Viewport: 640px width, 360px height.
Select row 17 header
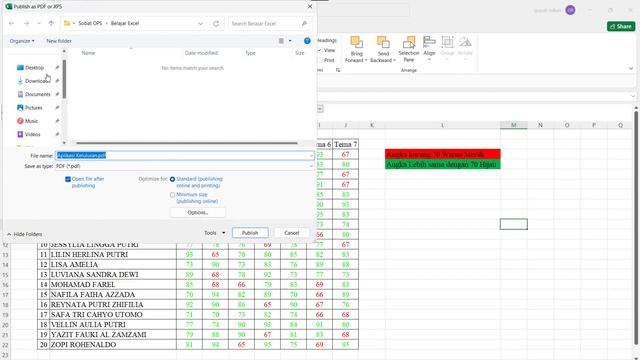(x=5, y=295)
